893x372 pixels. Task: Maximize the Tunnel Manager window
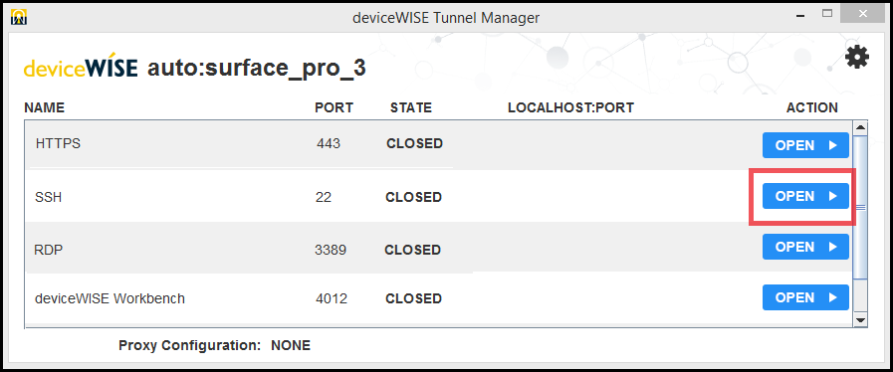click(x=828, y=13)
